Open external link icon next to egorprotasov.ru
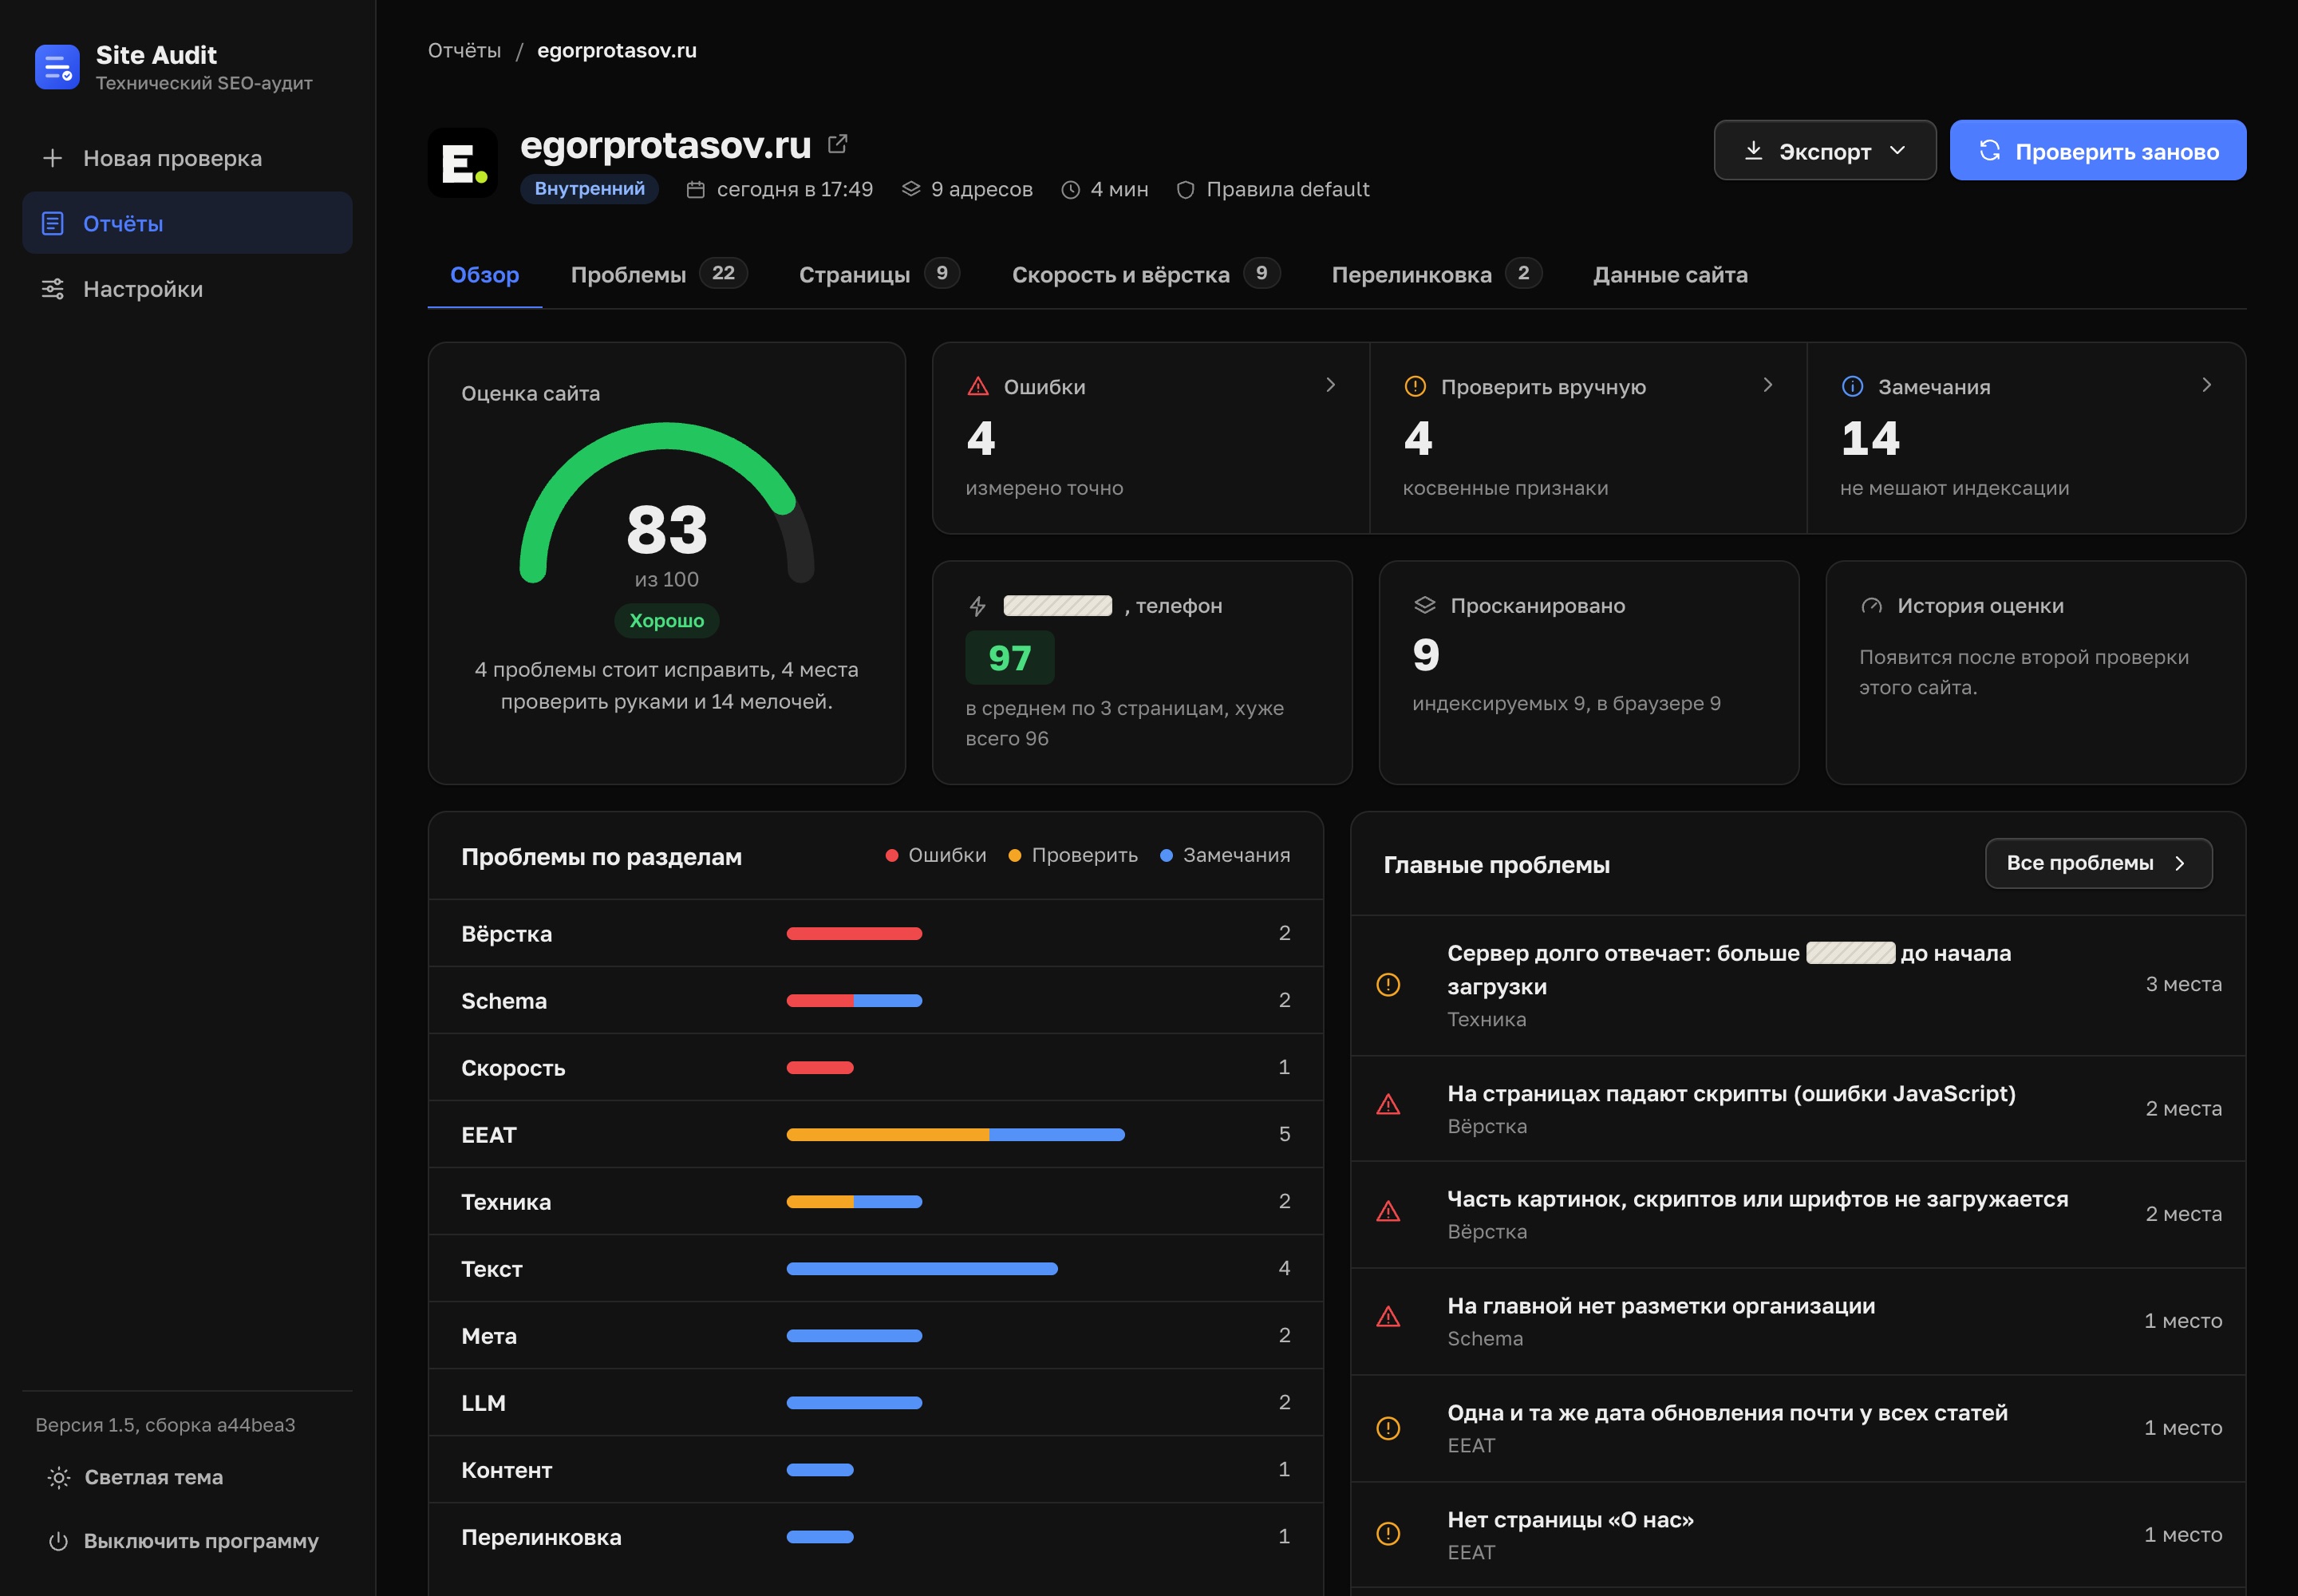2298x1596 pixels. pyautogui.click(x=838, y=145)
